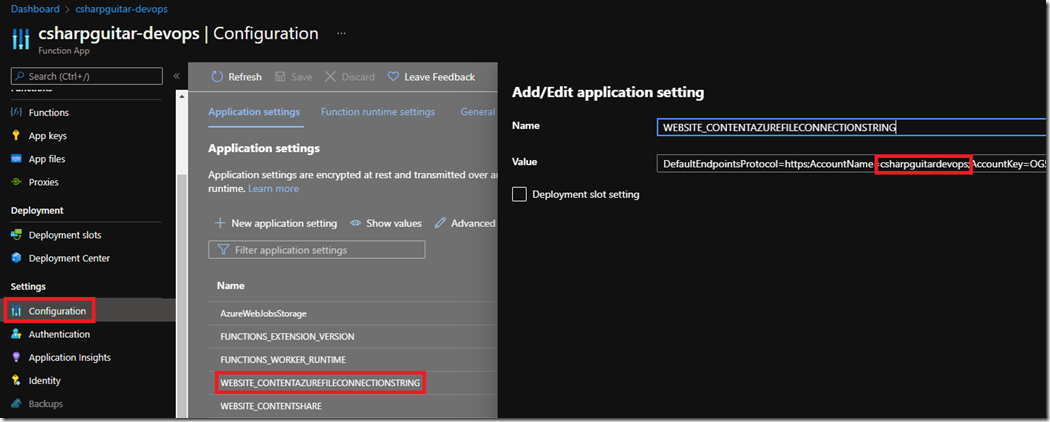The height and width of the screenshot is (422, 1050).
Task: Select Functions menu item label
Action: 49,113
